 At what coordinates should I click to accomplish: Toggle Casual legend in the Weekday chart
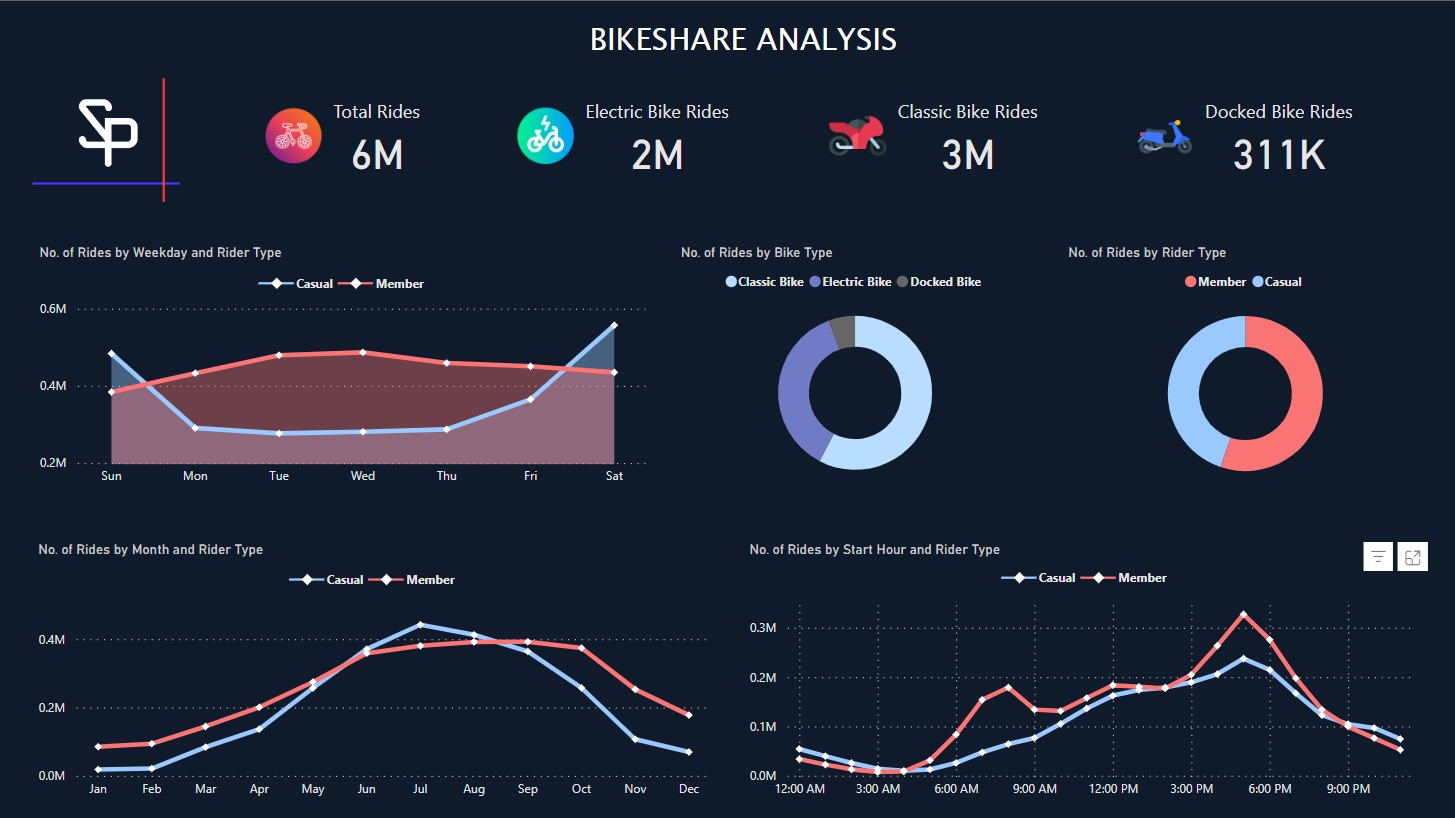tap(296, 284)
